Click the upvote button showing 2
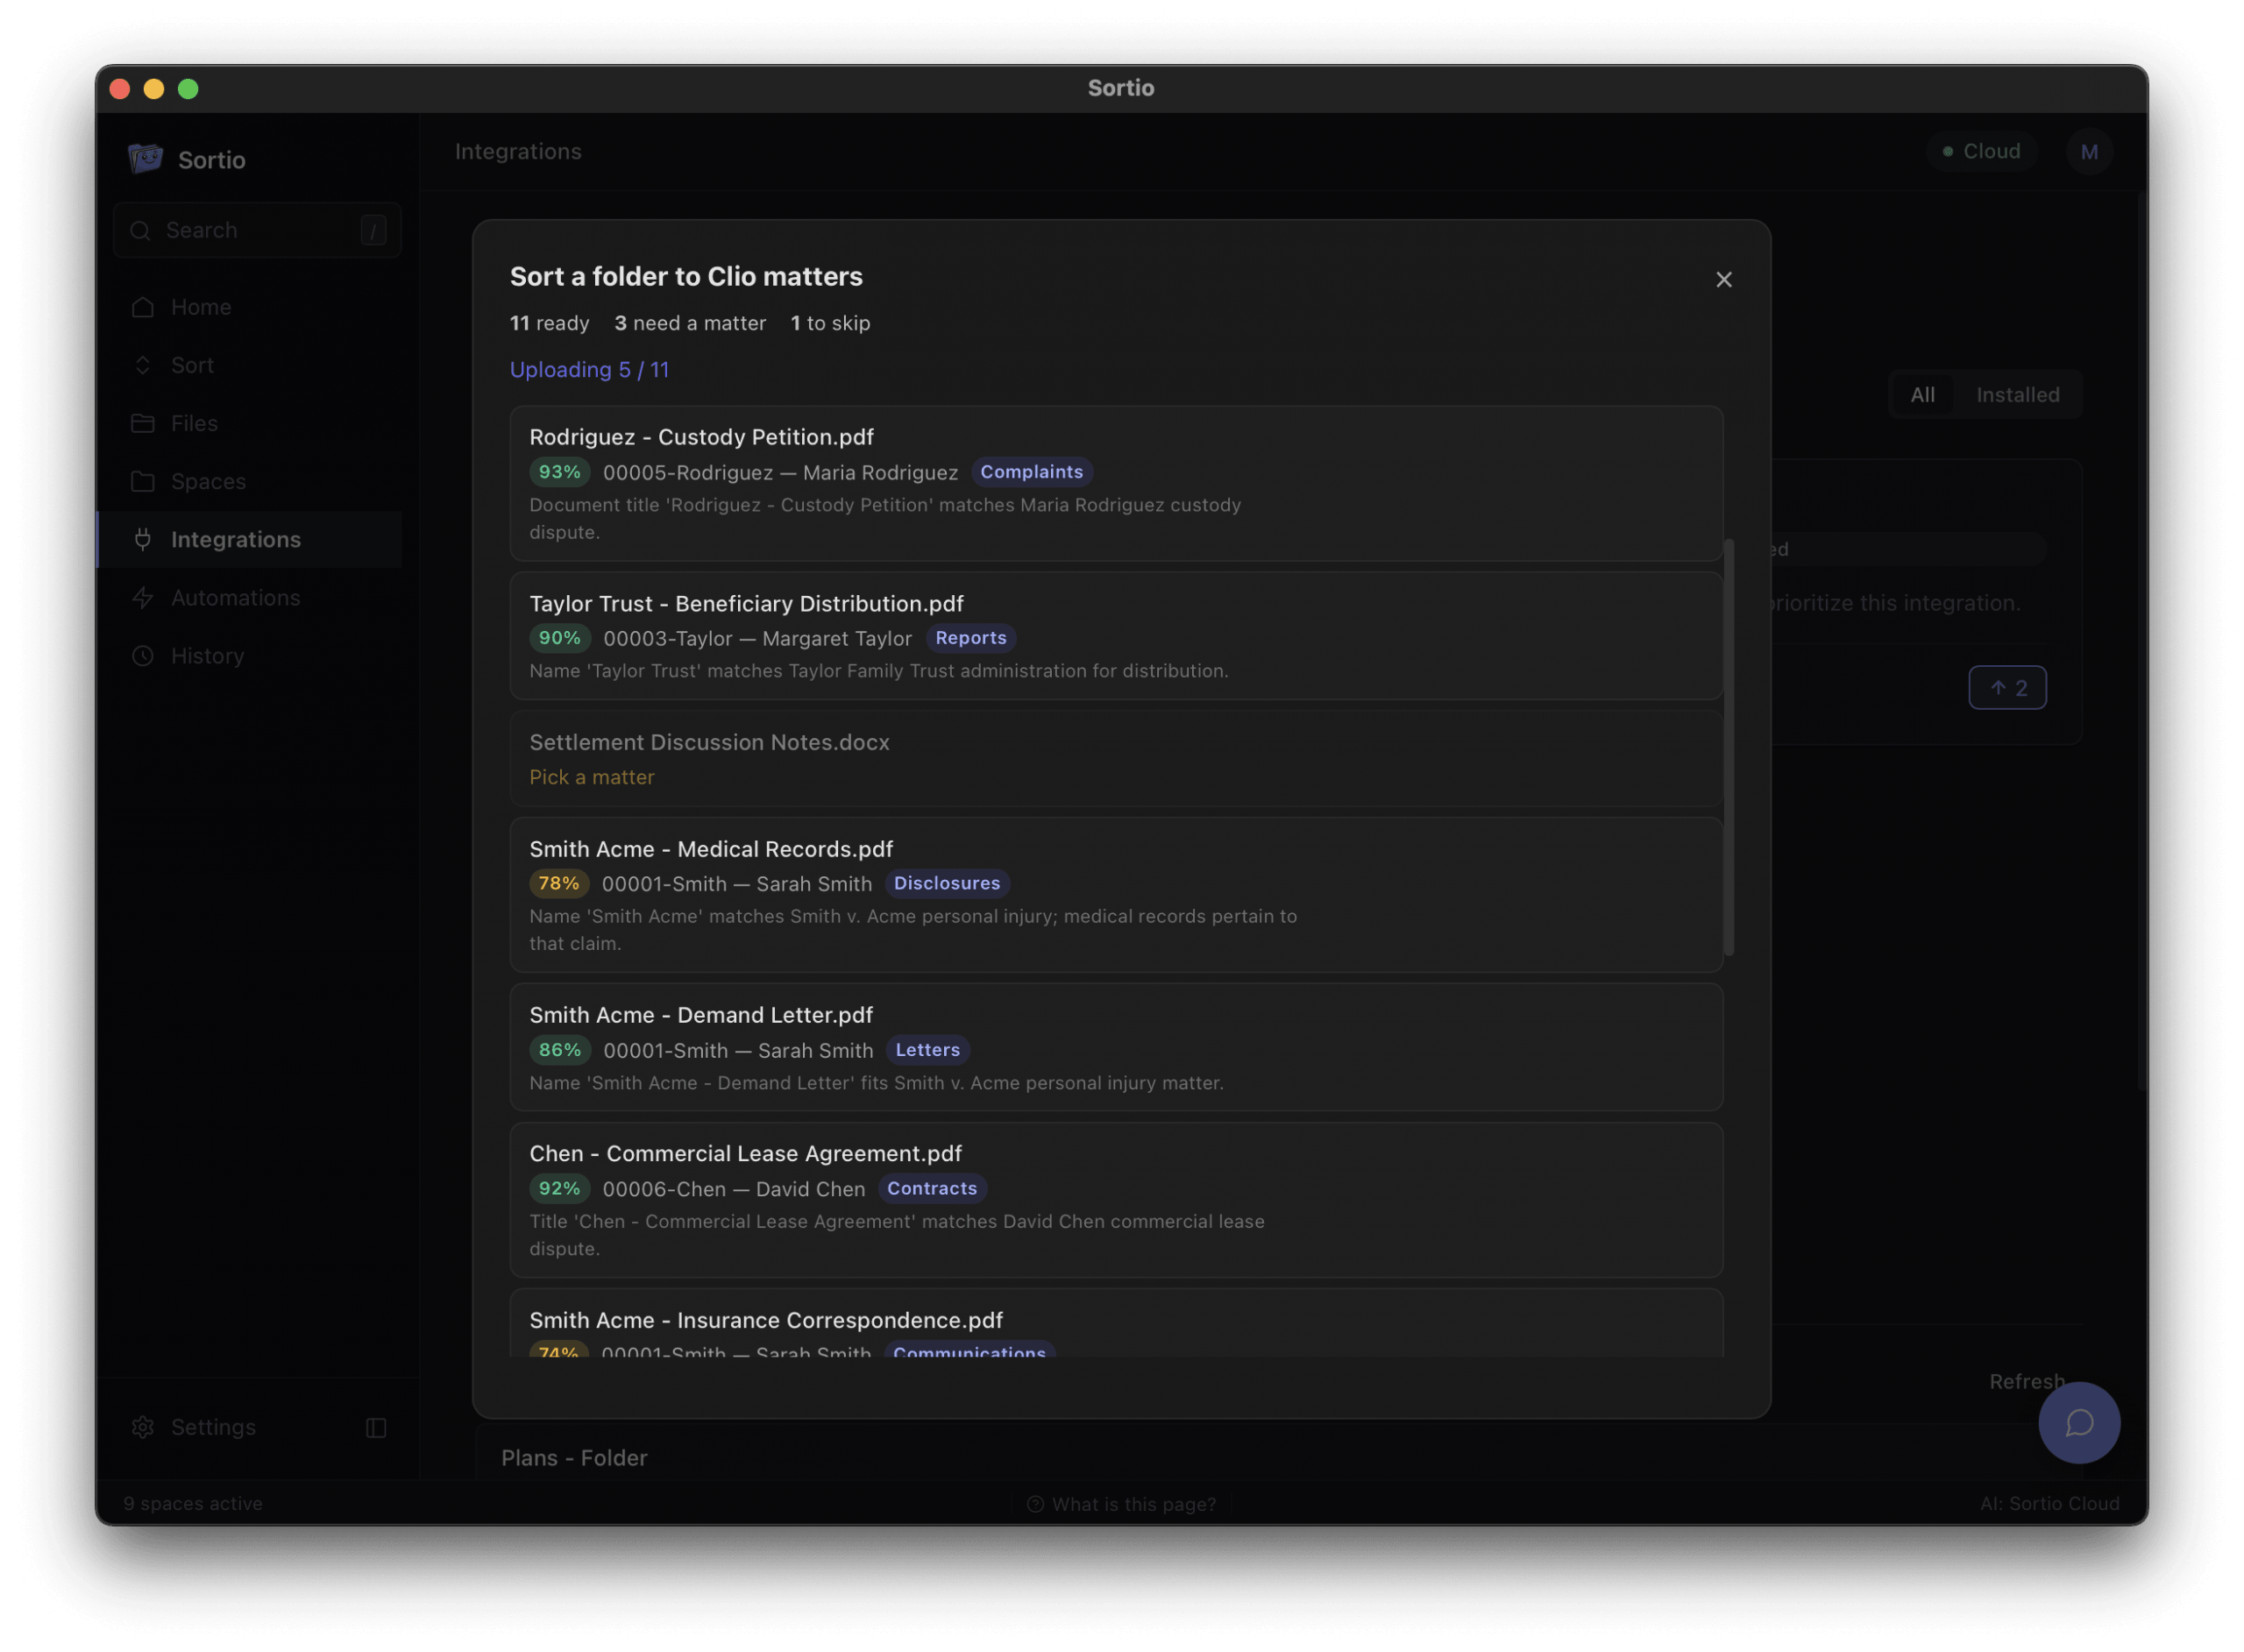The height and width of the screenshot is (1652, 2244). click(x=2007, y=688)
